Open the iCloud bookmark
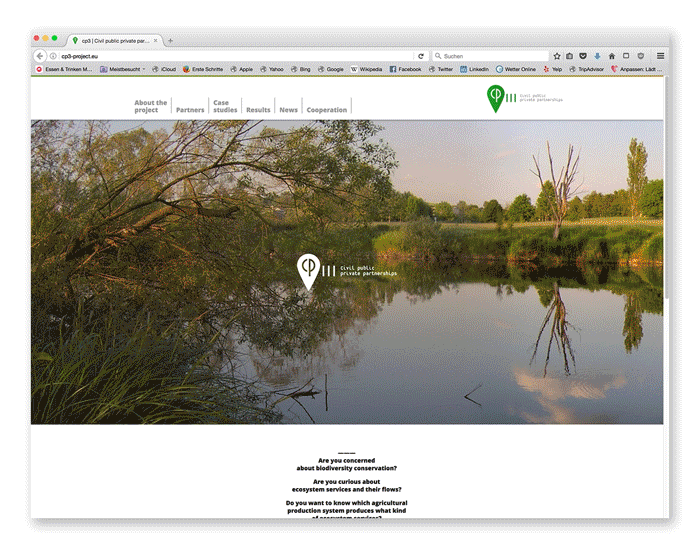 tap(164, 69)
